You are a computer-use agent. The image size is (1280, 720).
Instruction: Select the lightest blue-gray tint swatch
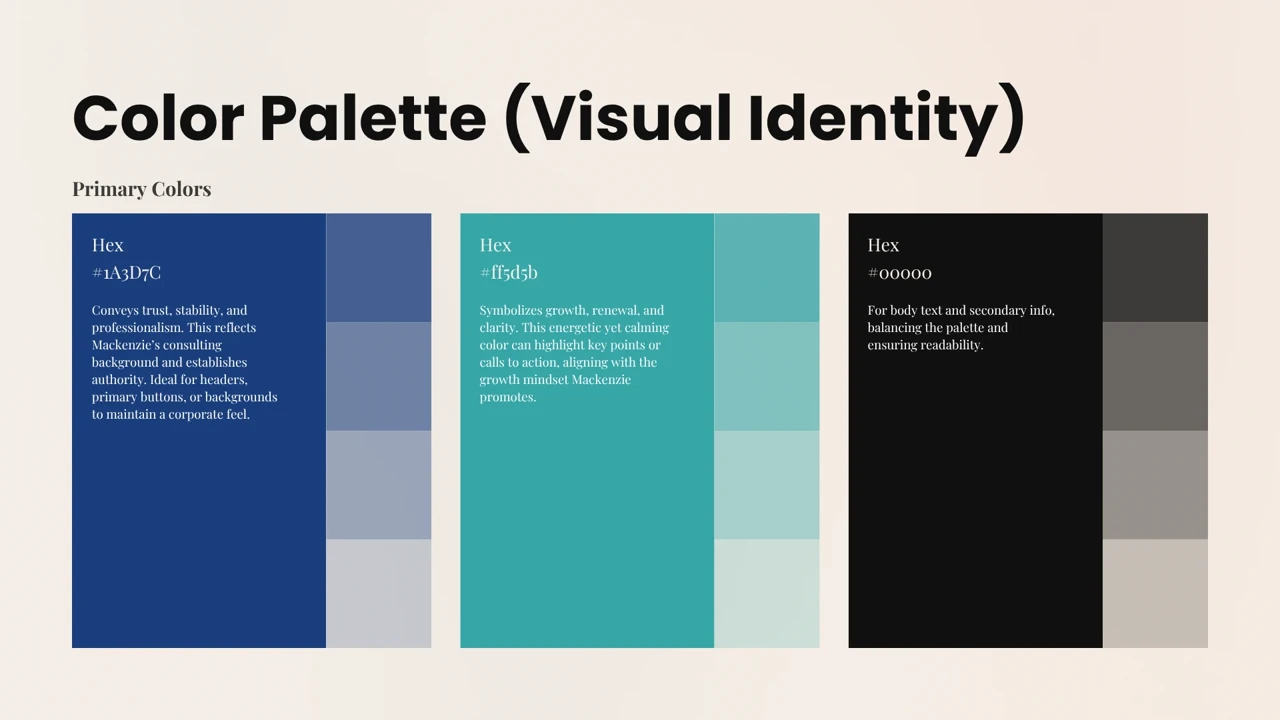379,594
